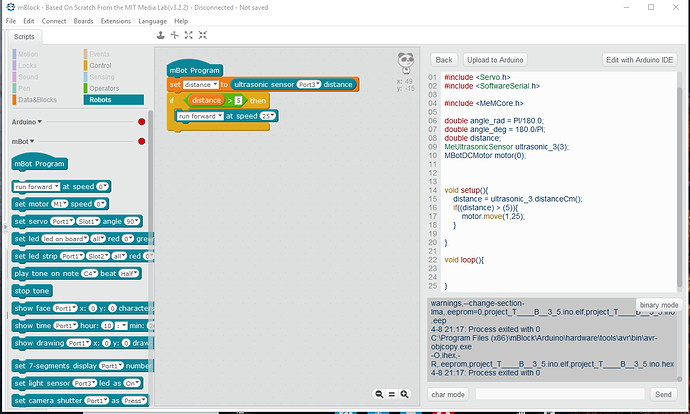The width and height of the screenshot is (690, 414).
Task: Expand the Arduino extension dropdown
Action: coord(26,122)
